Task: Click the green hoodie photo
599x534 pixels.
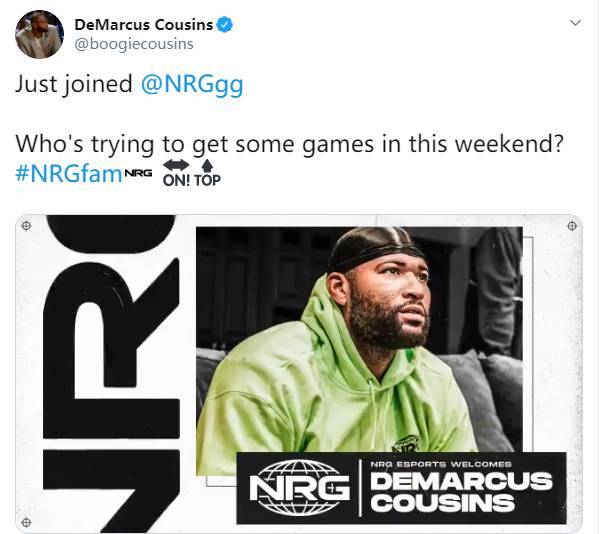Action: (359, 351)
